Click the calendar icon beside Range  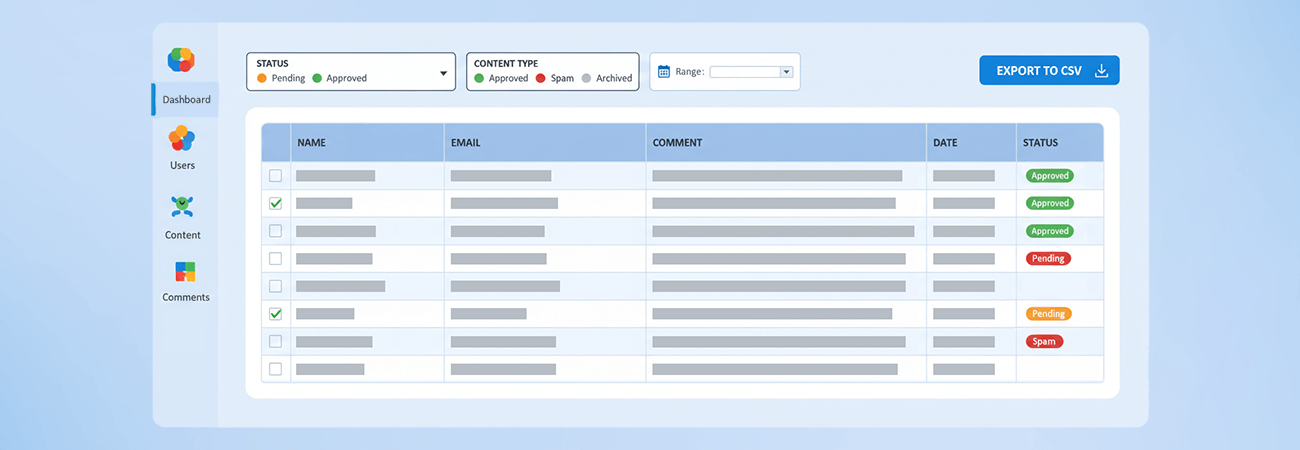664,71
